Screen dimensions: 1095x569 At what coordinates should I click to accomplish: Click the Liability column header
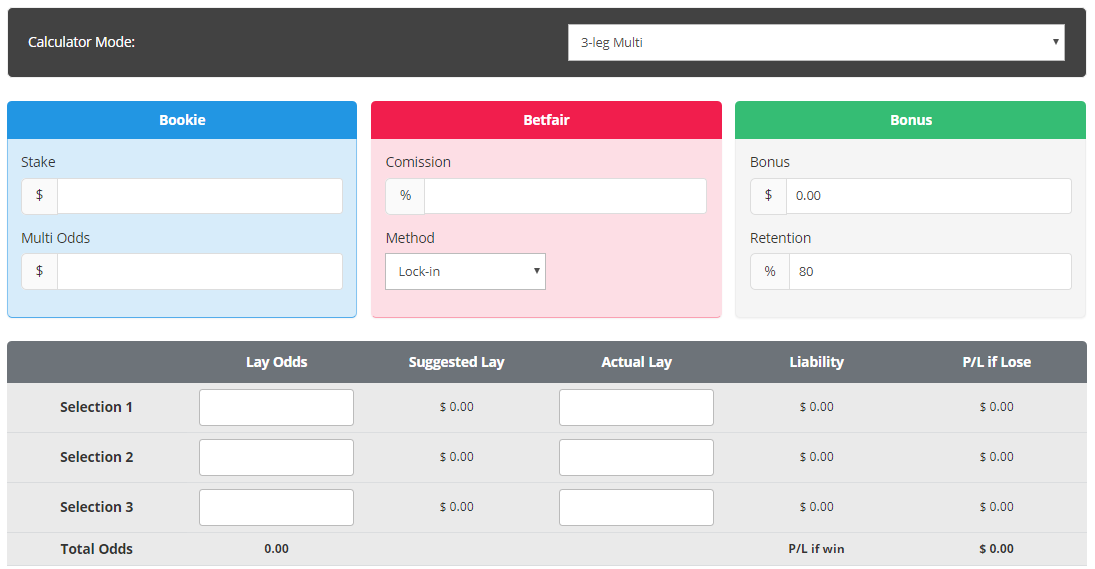[x=816, y=362]
